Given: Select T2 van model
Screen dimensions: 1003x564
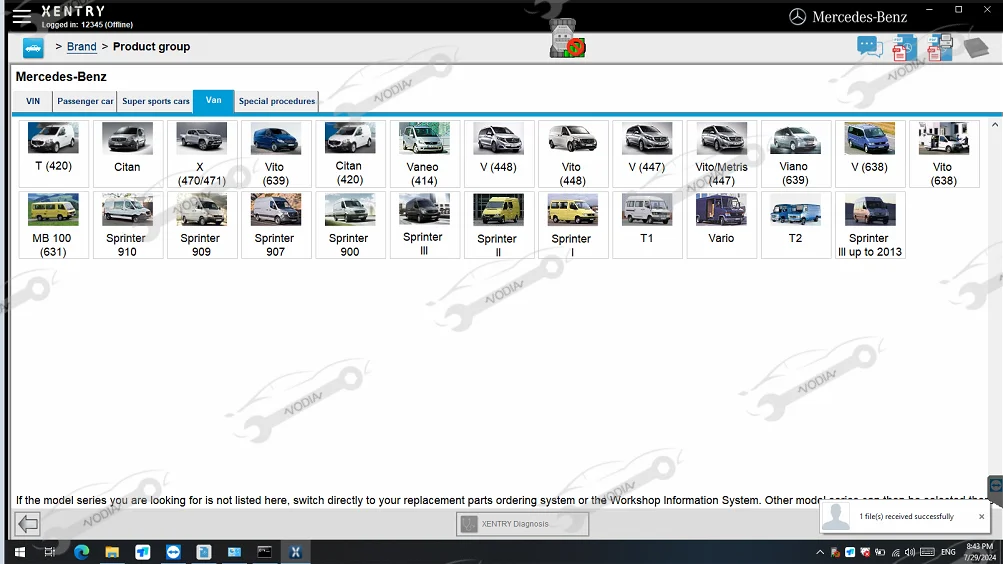Looking at the screenshot, I should coord(795,225).
